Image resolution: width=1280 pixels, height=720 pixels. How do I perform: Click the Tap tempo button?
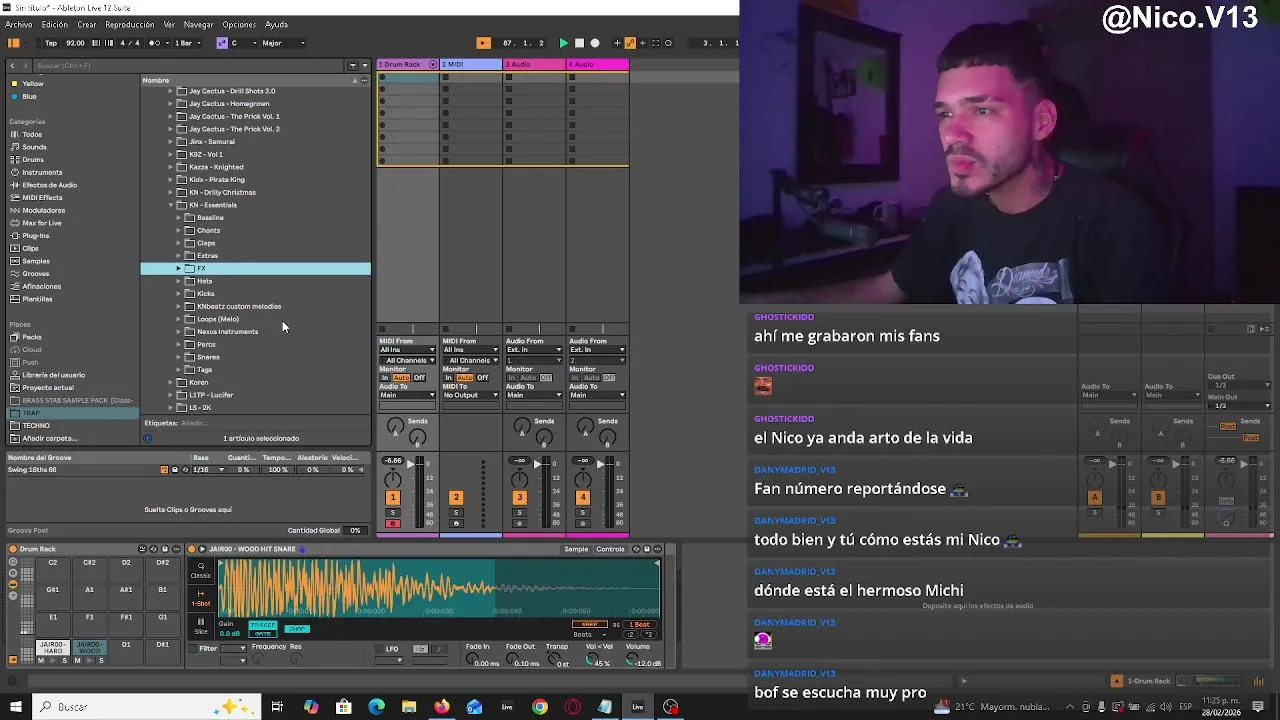coord(51,43)
